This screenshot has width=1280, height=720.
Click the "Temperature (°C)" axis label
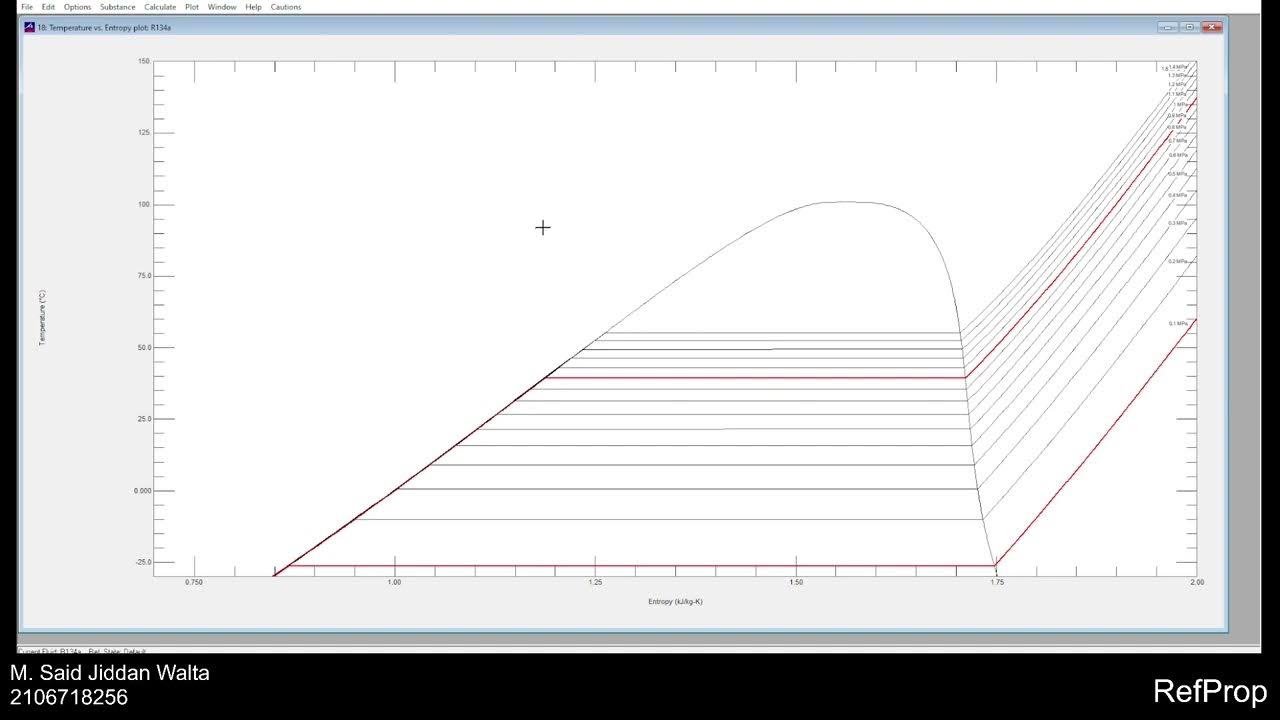click(x=42, y=318)
